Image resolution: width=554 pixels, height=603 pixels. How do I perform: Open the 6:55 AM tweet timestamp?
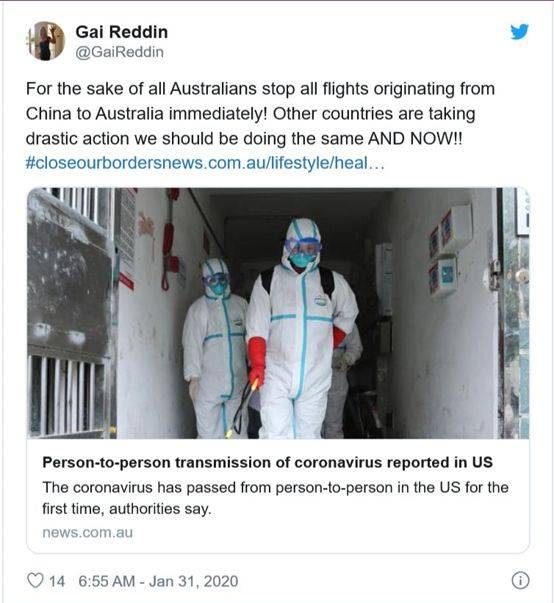(x=106, y=581)
